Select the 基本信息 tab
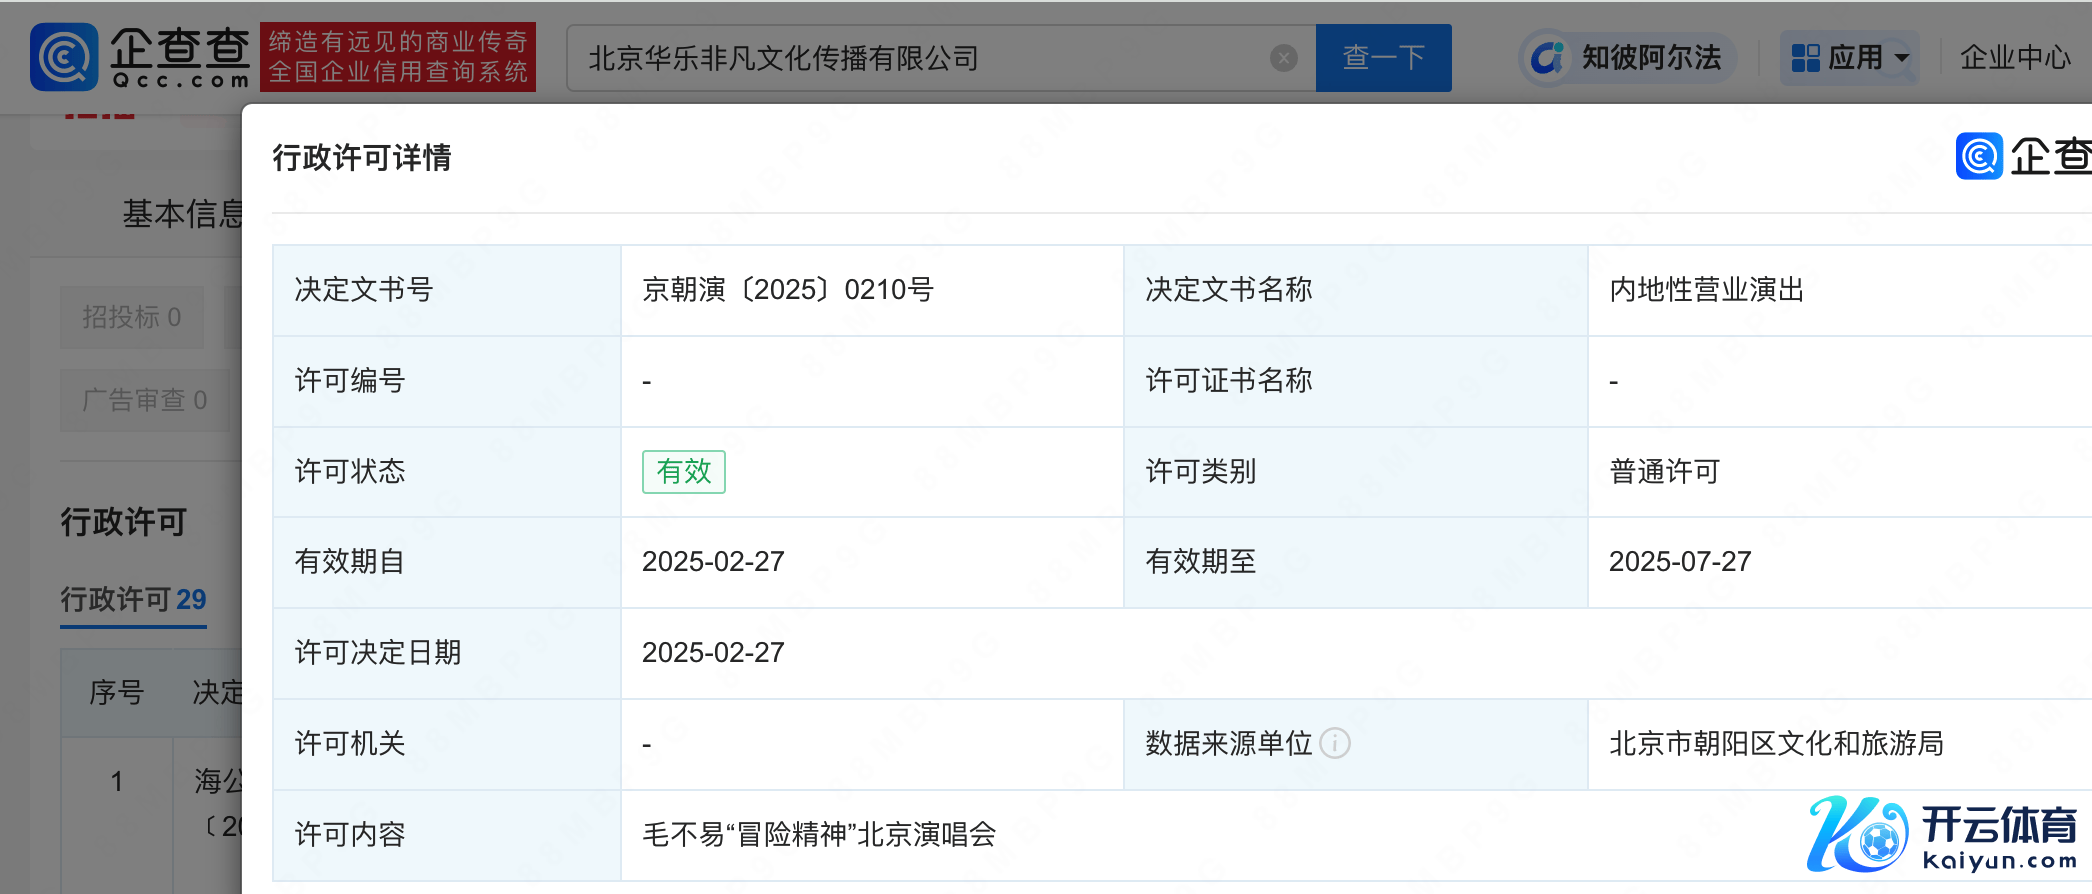The width and height of the screenshot is (2092, 894). 182,213
